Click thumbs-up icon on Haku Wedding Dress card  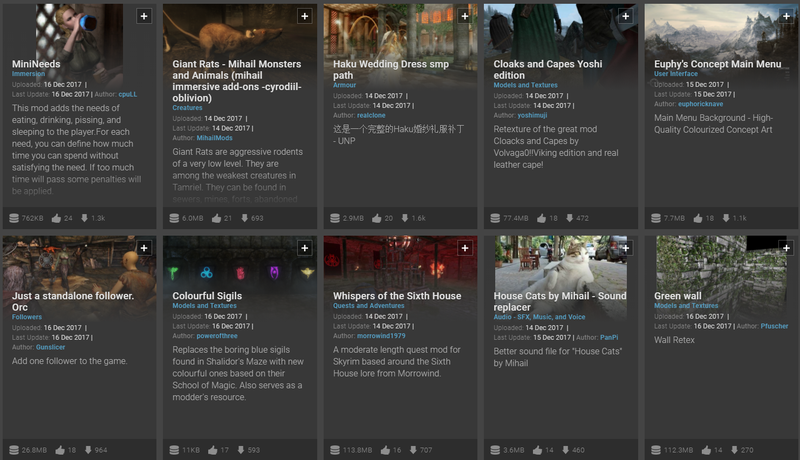coord(377,218)
